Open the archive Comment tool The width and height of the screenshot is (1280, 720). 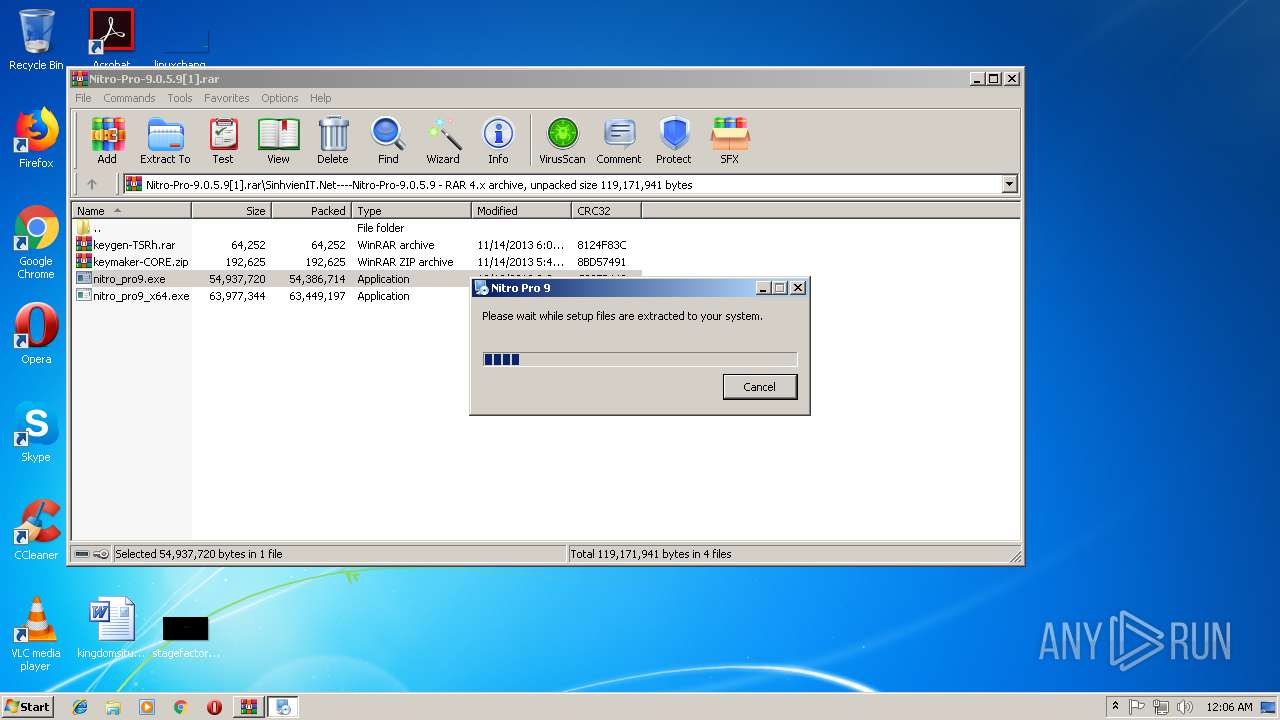tap(619, 141)
